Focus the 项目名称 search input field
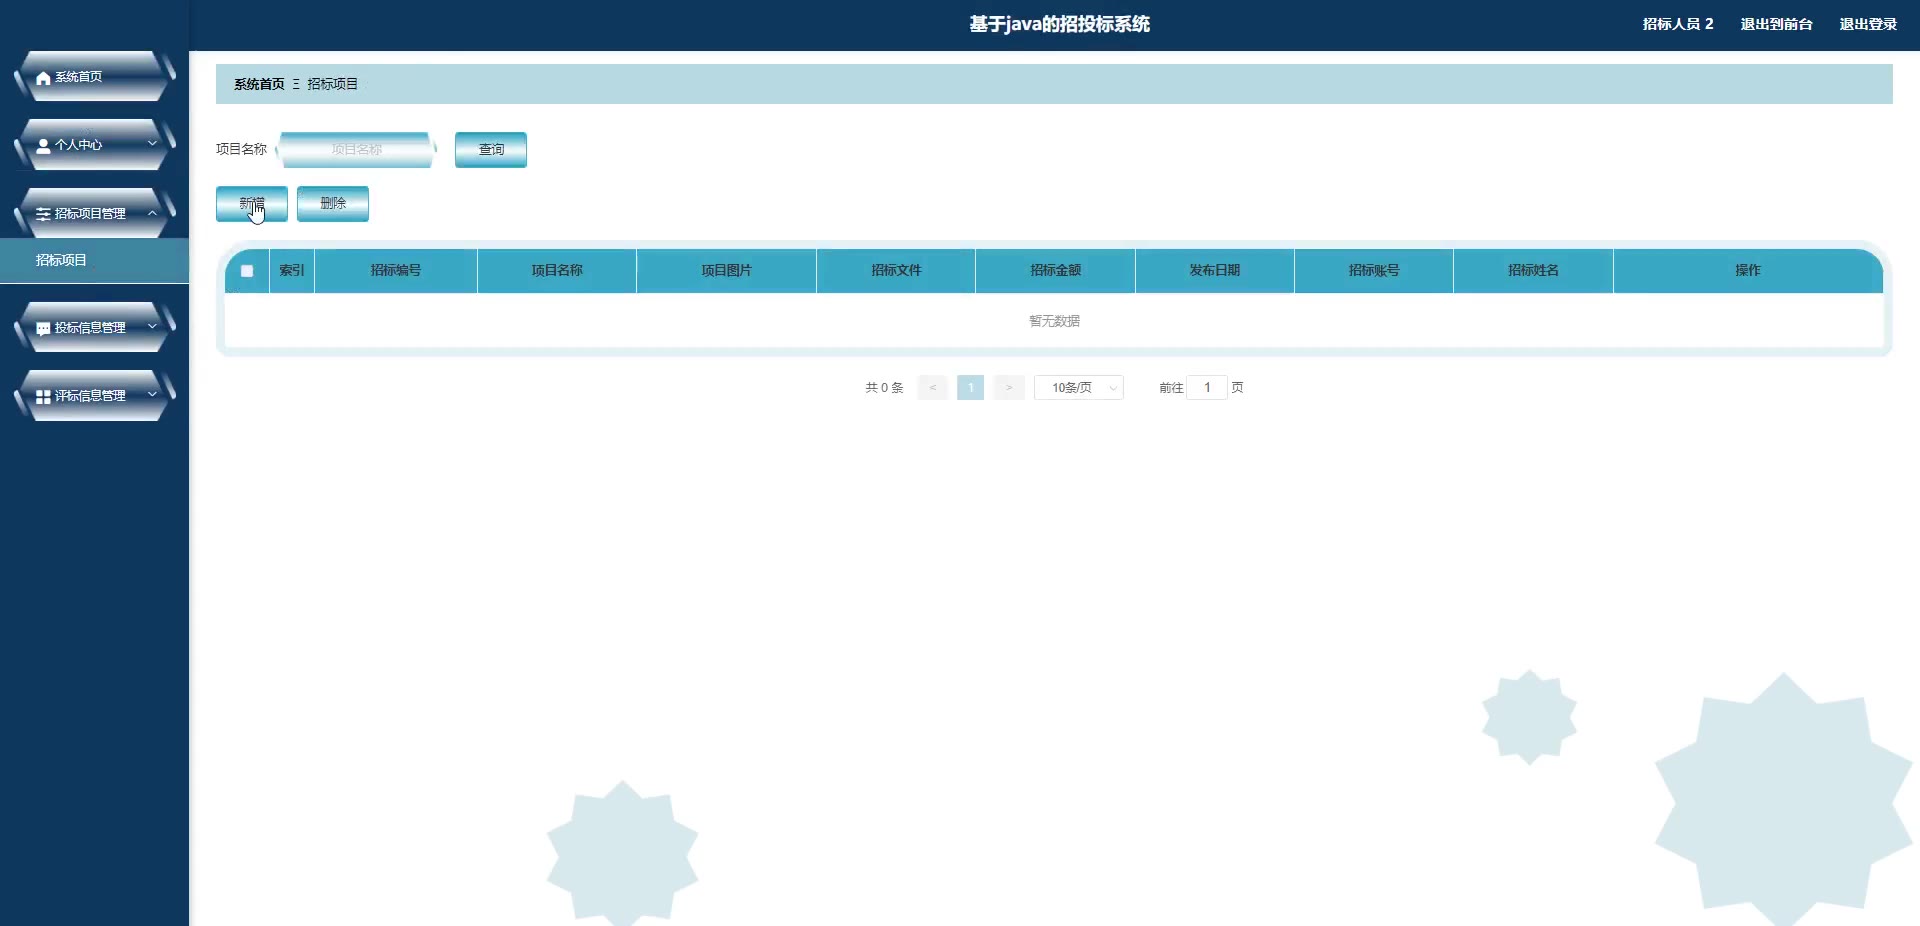 [x=356, y=150]
